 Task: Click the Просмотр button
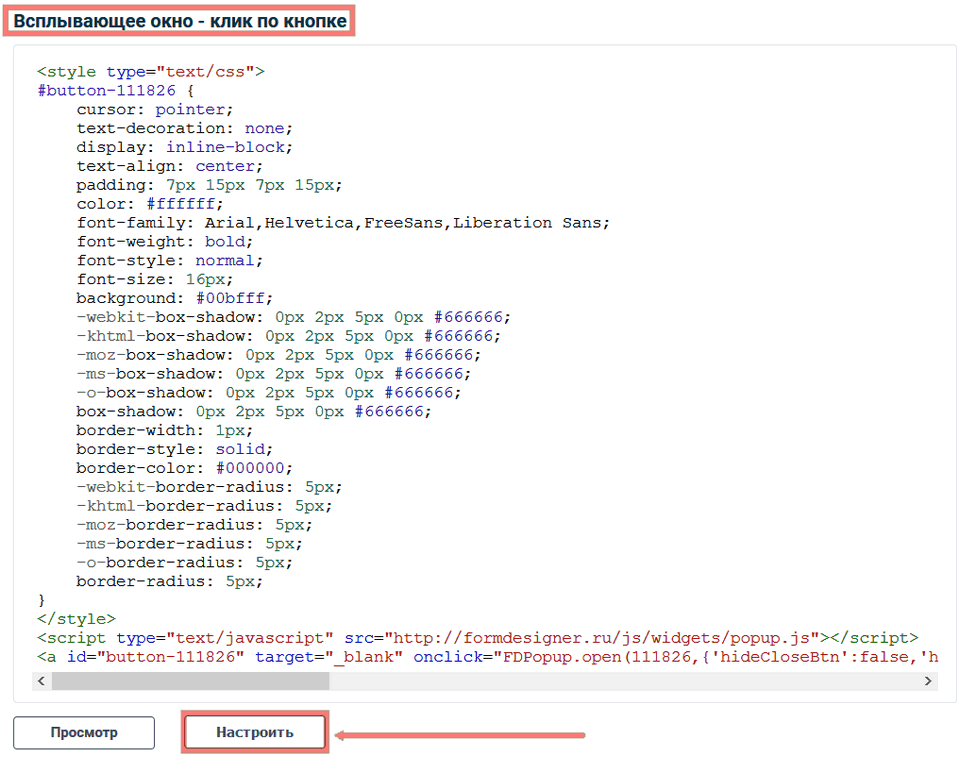click(84, 732)
